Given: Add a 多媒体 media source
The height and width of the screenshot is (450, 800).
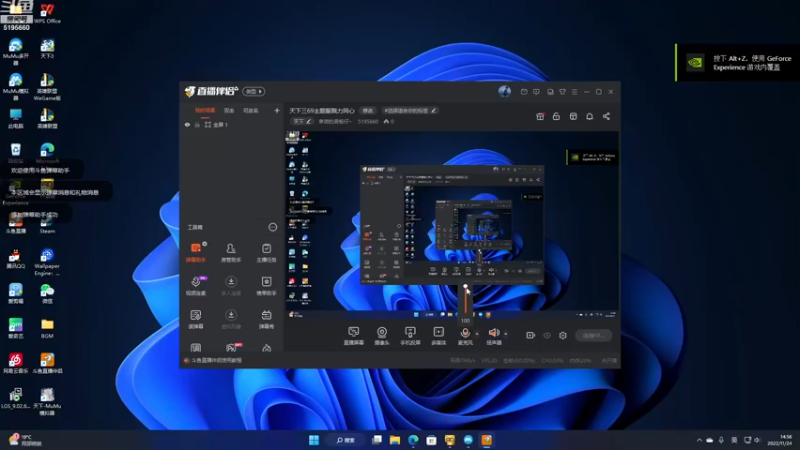Looking at the screenshot, I should (438, 336).
